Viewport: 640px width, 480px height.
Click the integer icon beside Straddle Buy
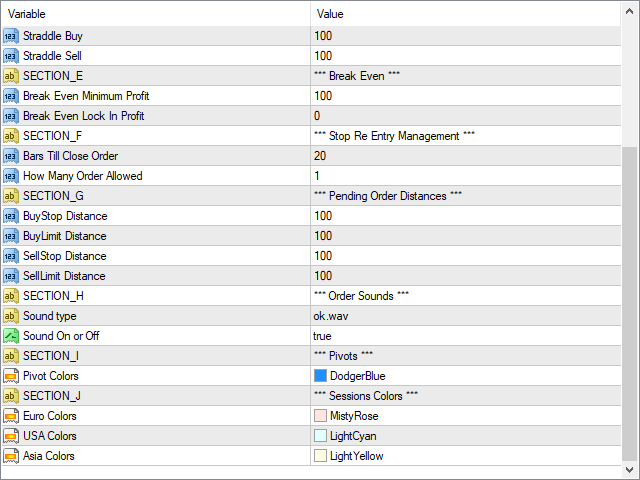[11, 36]
